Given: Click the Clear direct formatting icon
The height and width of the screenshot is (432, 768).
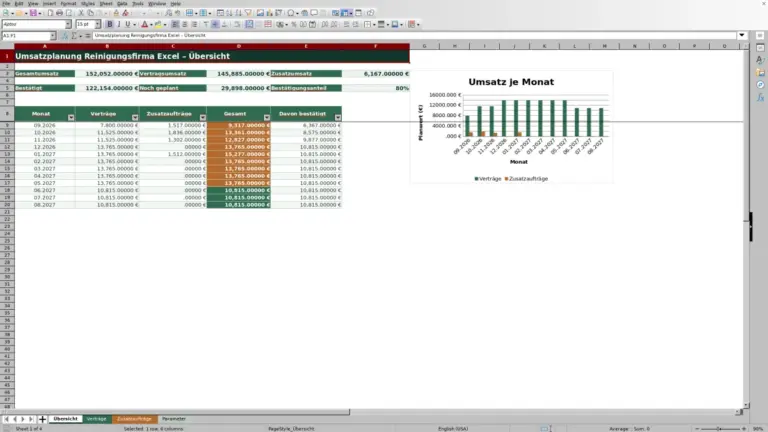Looking at the screenshot, I should pyautogui.click(x=125, y=13).
